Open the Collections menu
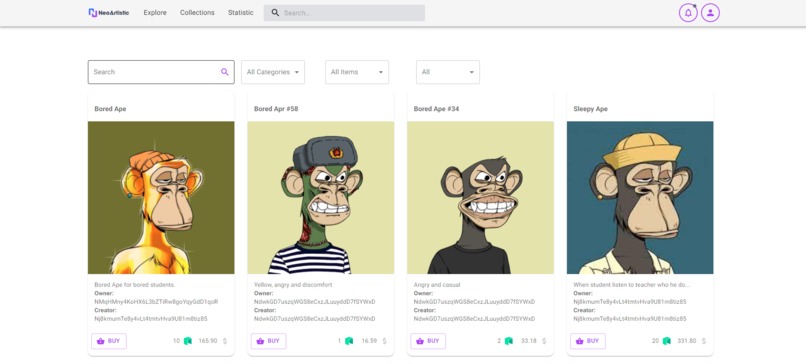Viewport: 806px width, 364px height. coord(197,13)
